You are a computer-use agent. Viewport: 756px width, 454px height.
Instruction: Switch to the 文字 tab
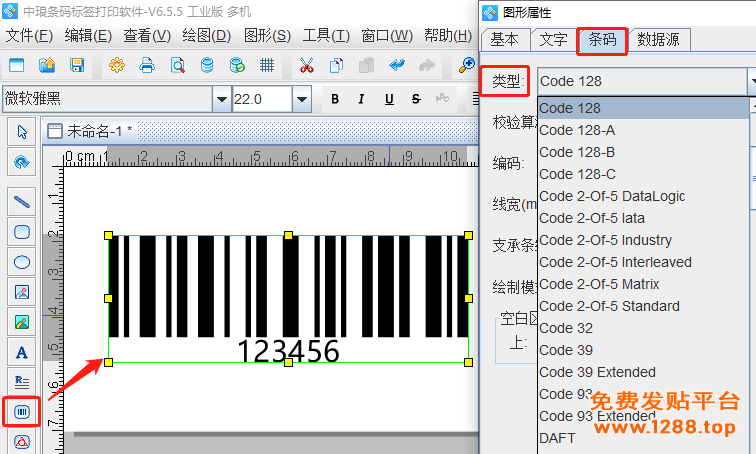tap(554, 40)
